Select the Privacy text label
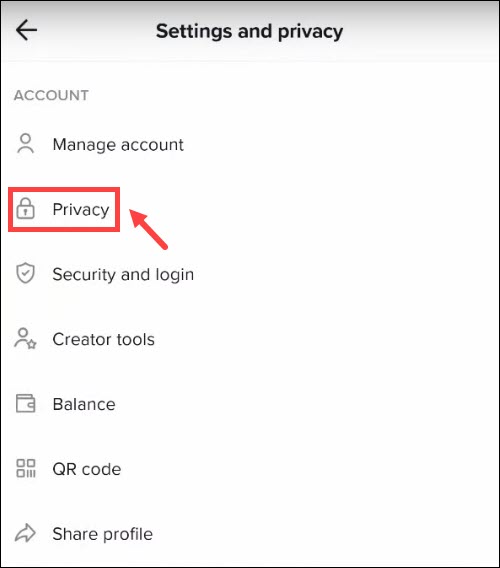The image size is (500, 568). pyautogui.click(x=81, y=209)
